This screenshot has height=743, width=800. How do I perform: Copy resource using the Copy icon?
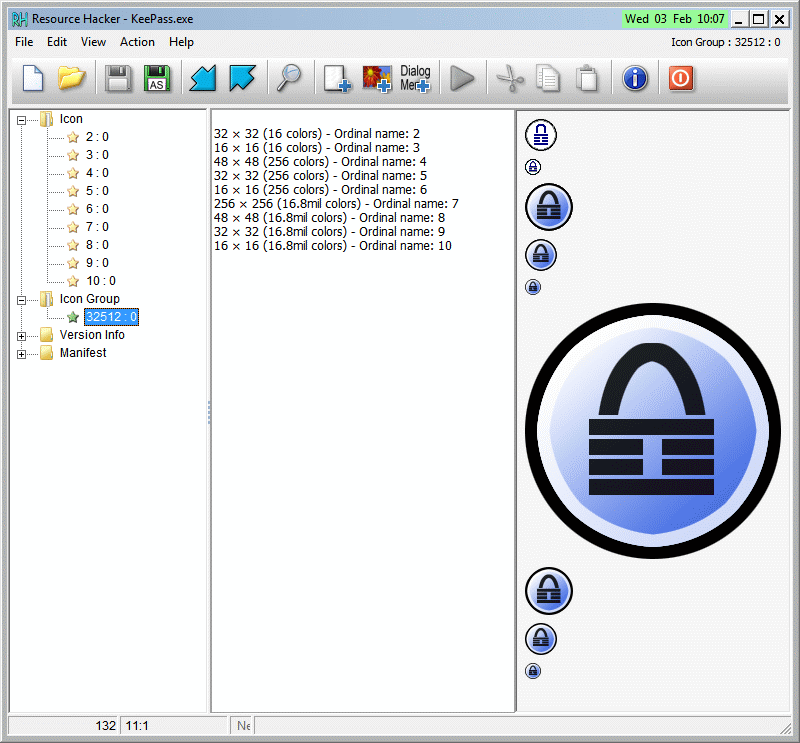point(549,78)
